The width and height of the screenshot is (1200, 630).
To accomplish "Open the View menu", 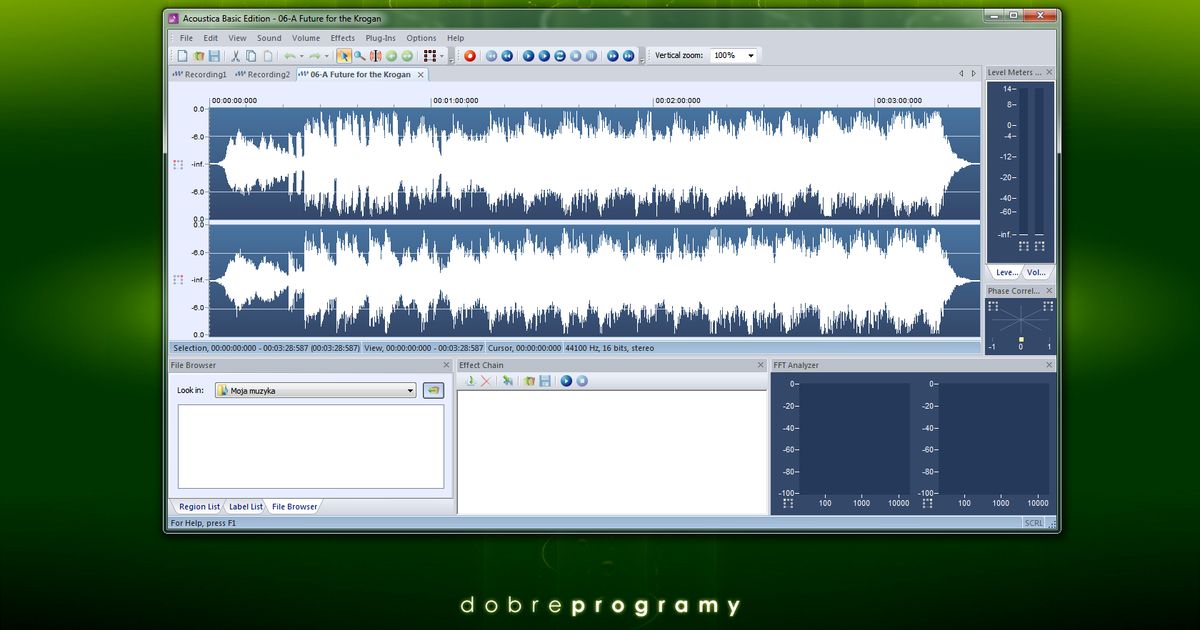I will point(237,38).
